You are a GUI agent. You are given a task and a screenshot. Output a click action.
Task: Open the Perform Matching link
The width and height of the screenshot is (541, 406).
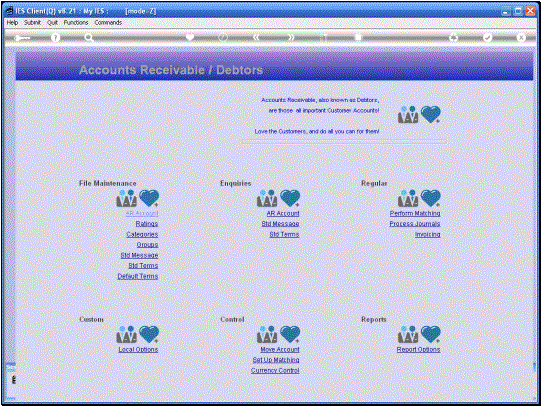415,214
